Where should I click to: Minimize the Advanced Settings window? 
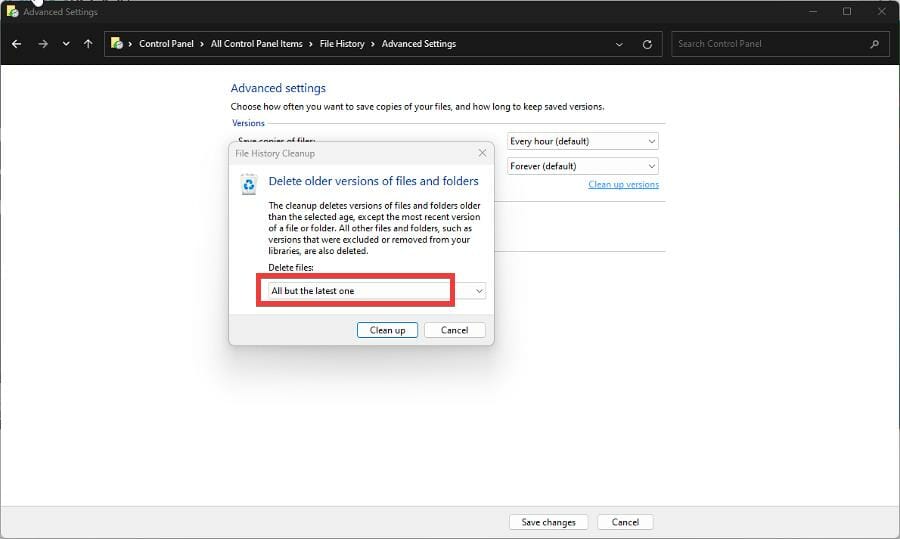click(813, 11)
